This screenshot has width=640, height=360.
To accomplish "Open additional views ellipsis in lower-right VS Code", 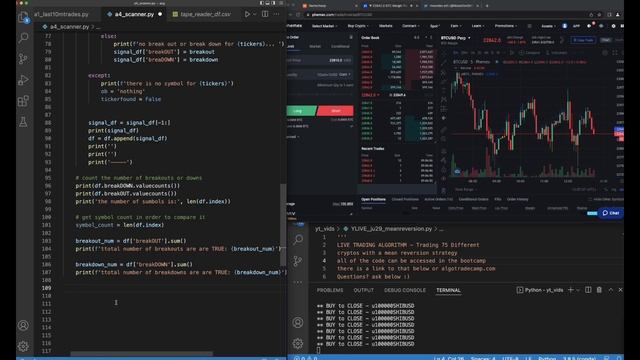I will point(298,282).
